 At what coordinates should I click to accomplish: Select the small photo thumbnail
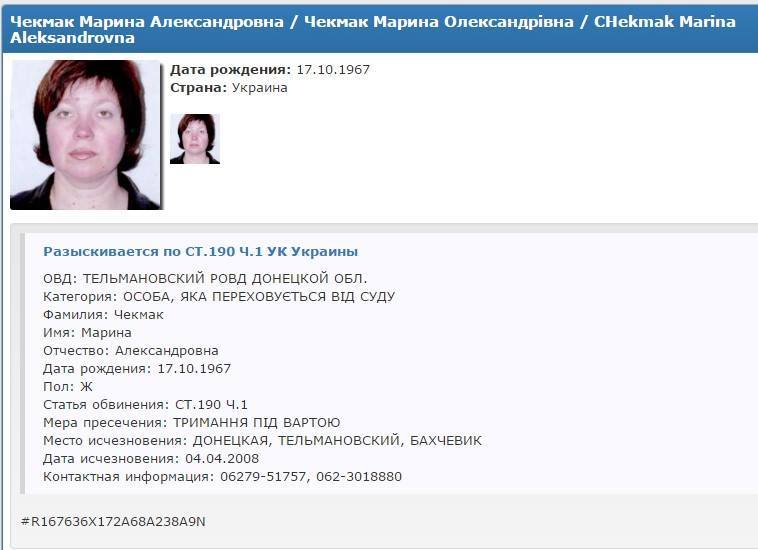[195, 139]
